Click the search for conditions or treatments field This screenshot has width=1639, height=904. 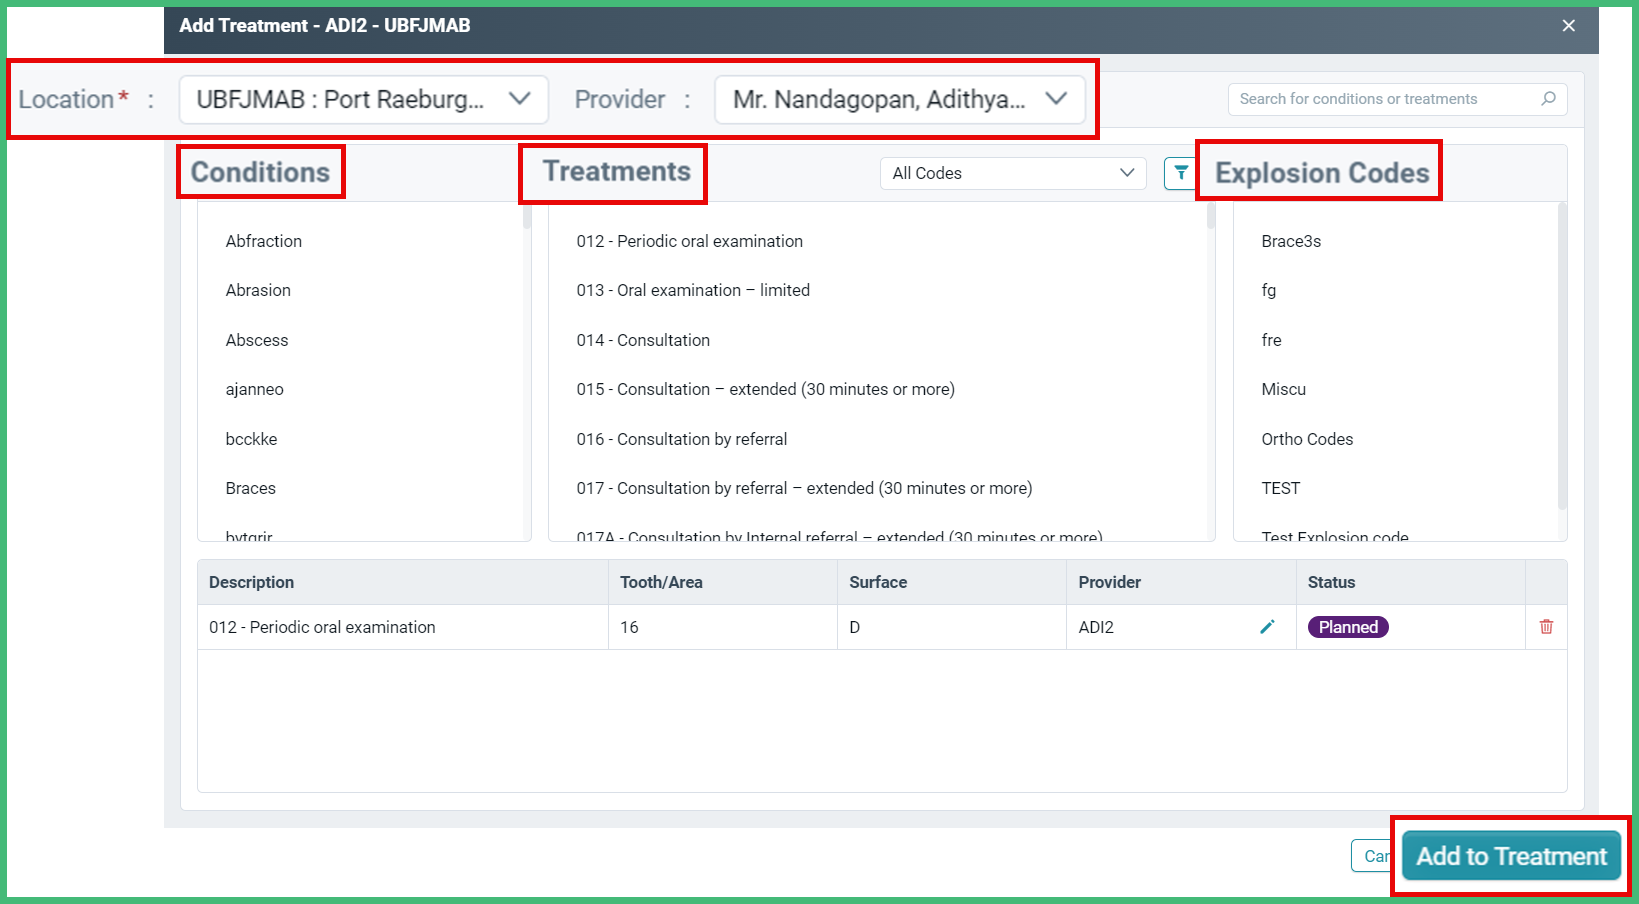[1380, 99]
